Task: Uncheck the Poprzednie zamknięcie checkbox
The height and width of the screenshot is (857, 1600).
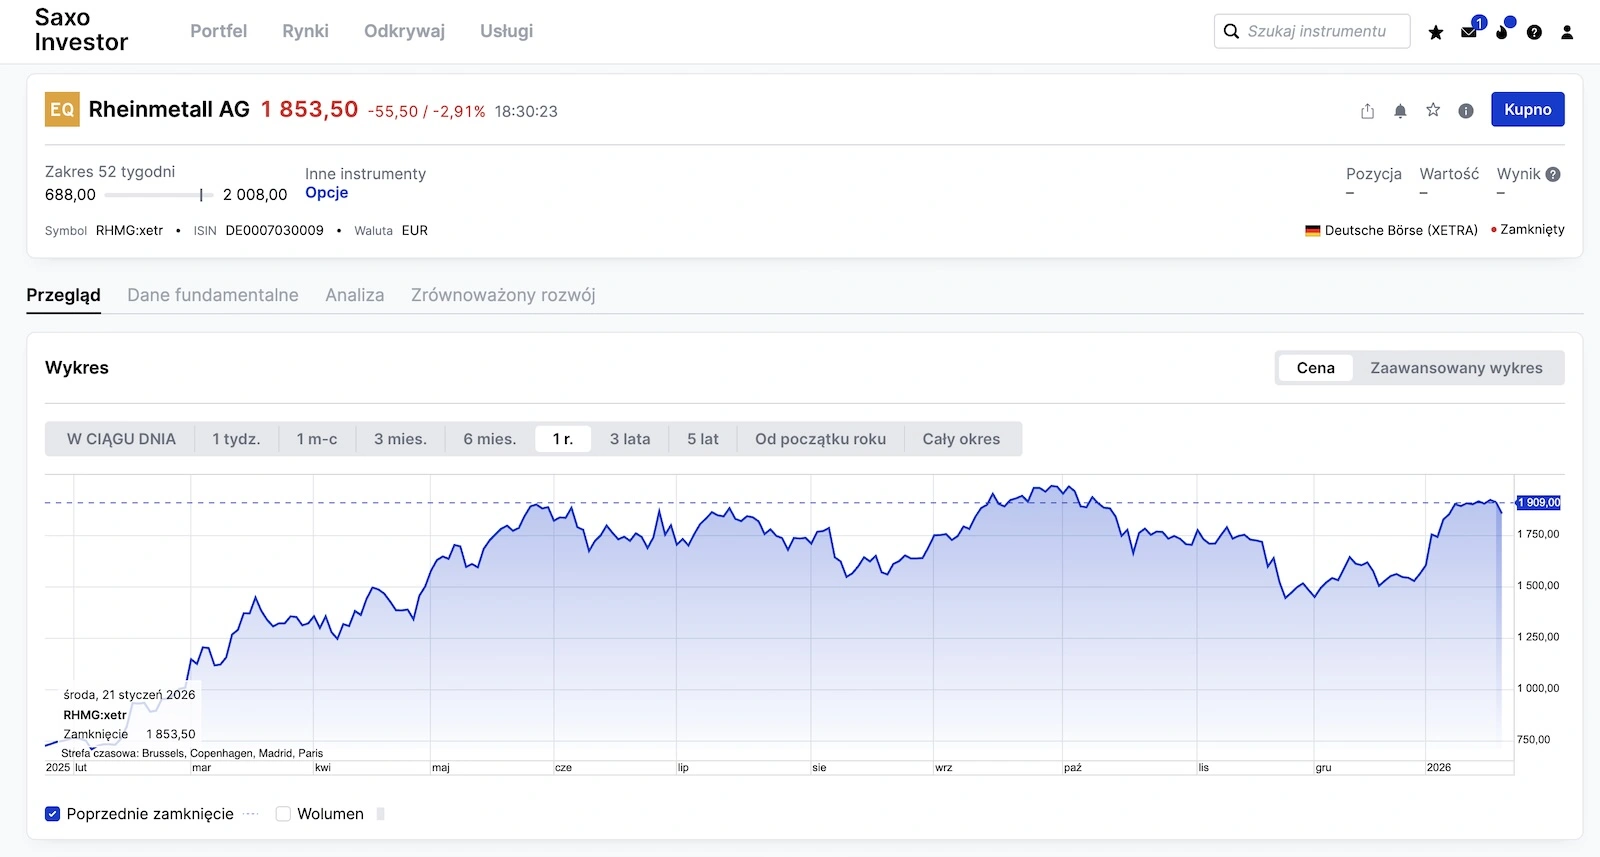Action: pos(53,814)
